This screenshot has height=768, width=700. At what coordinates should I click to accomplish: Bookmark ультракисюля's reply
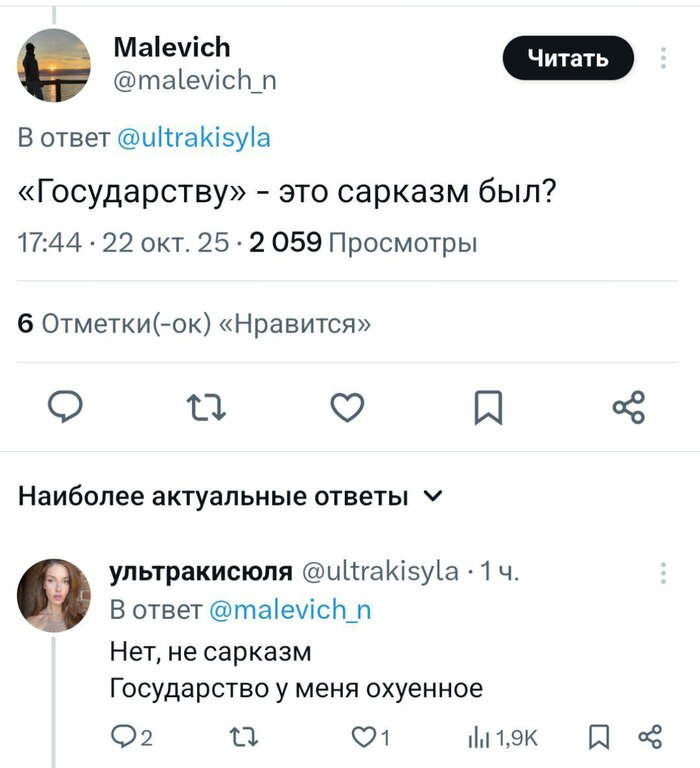point(598,738)
